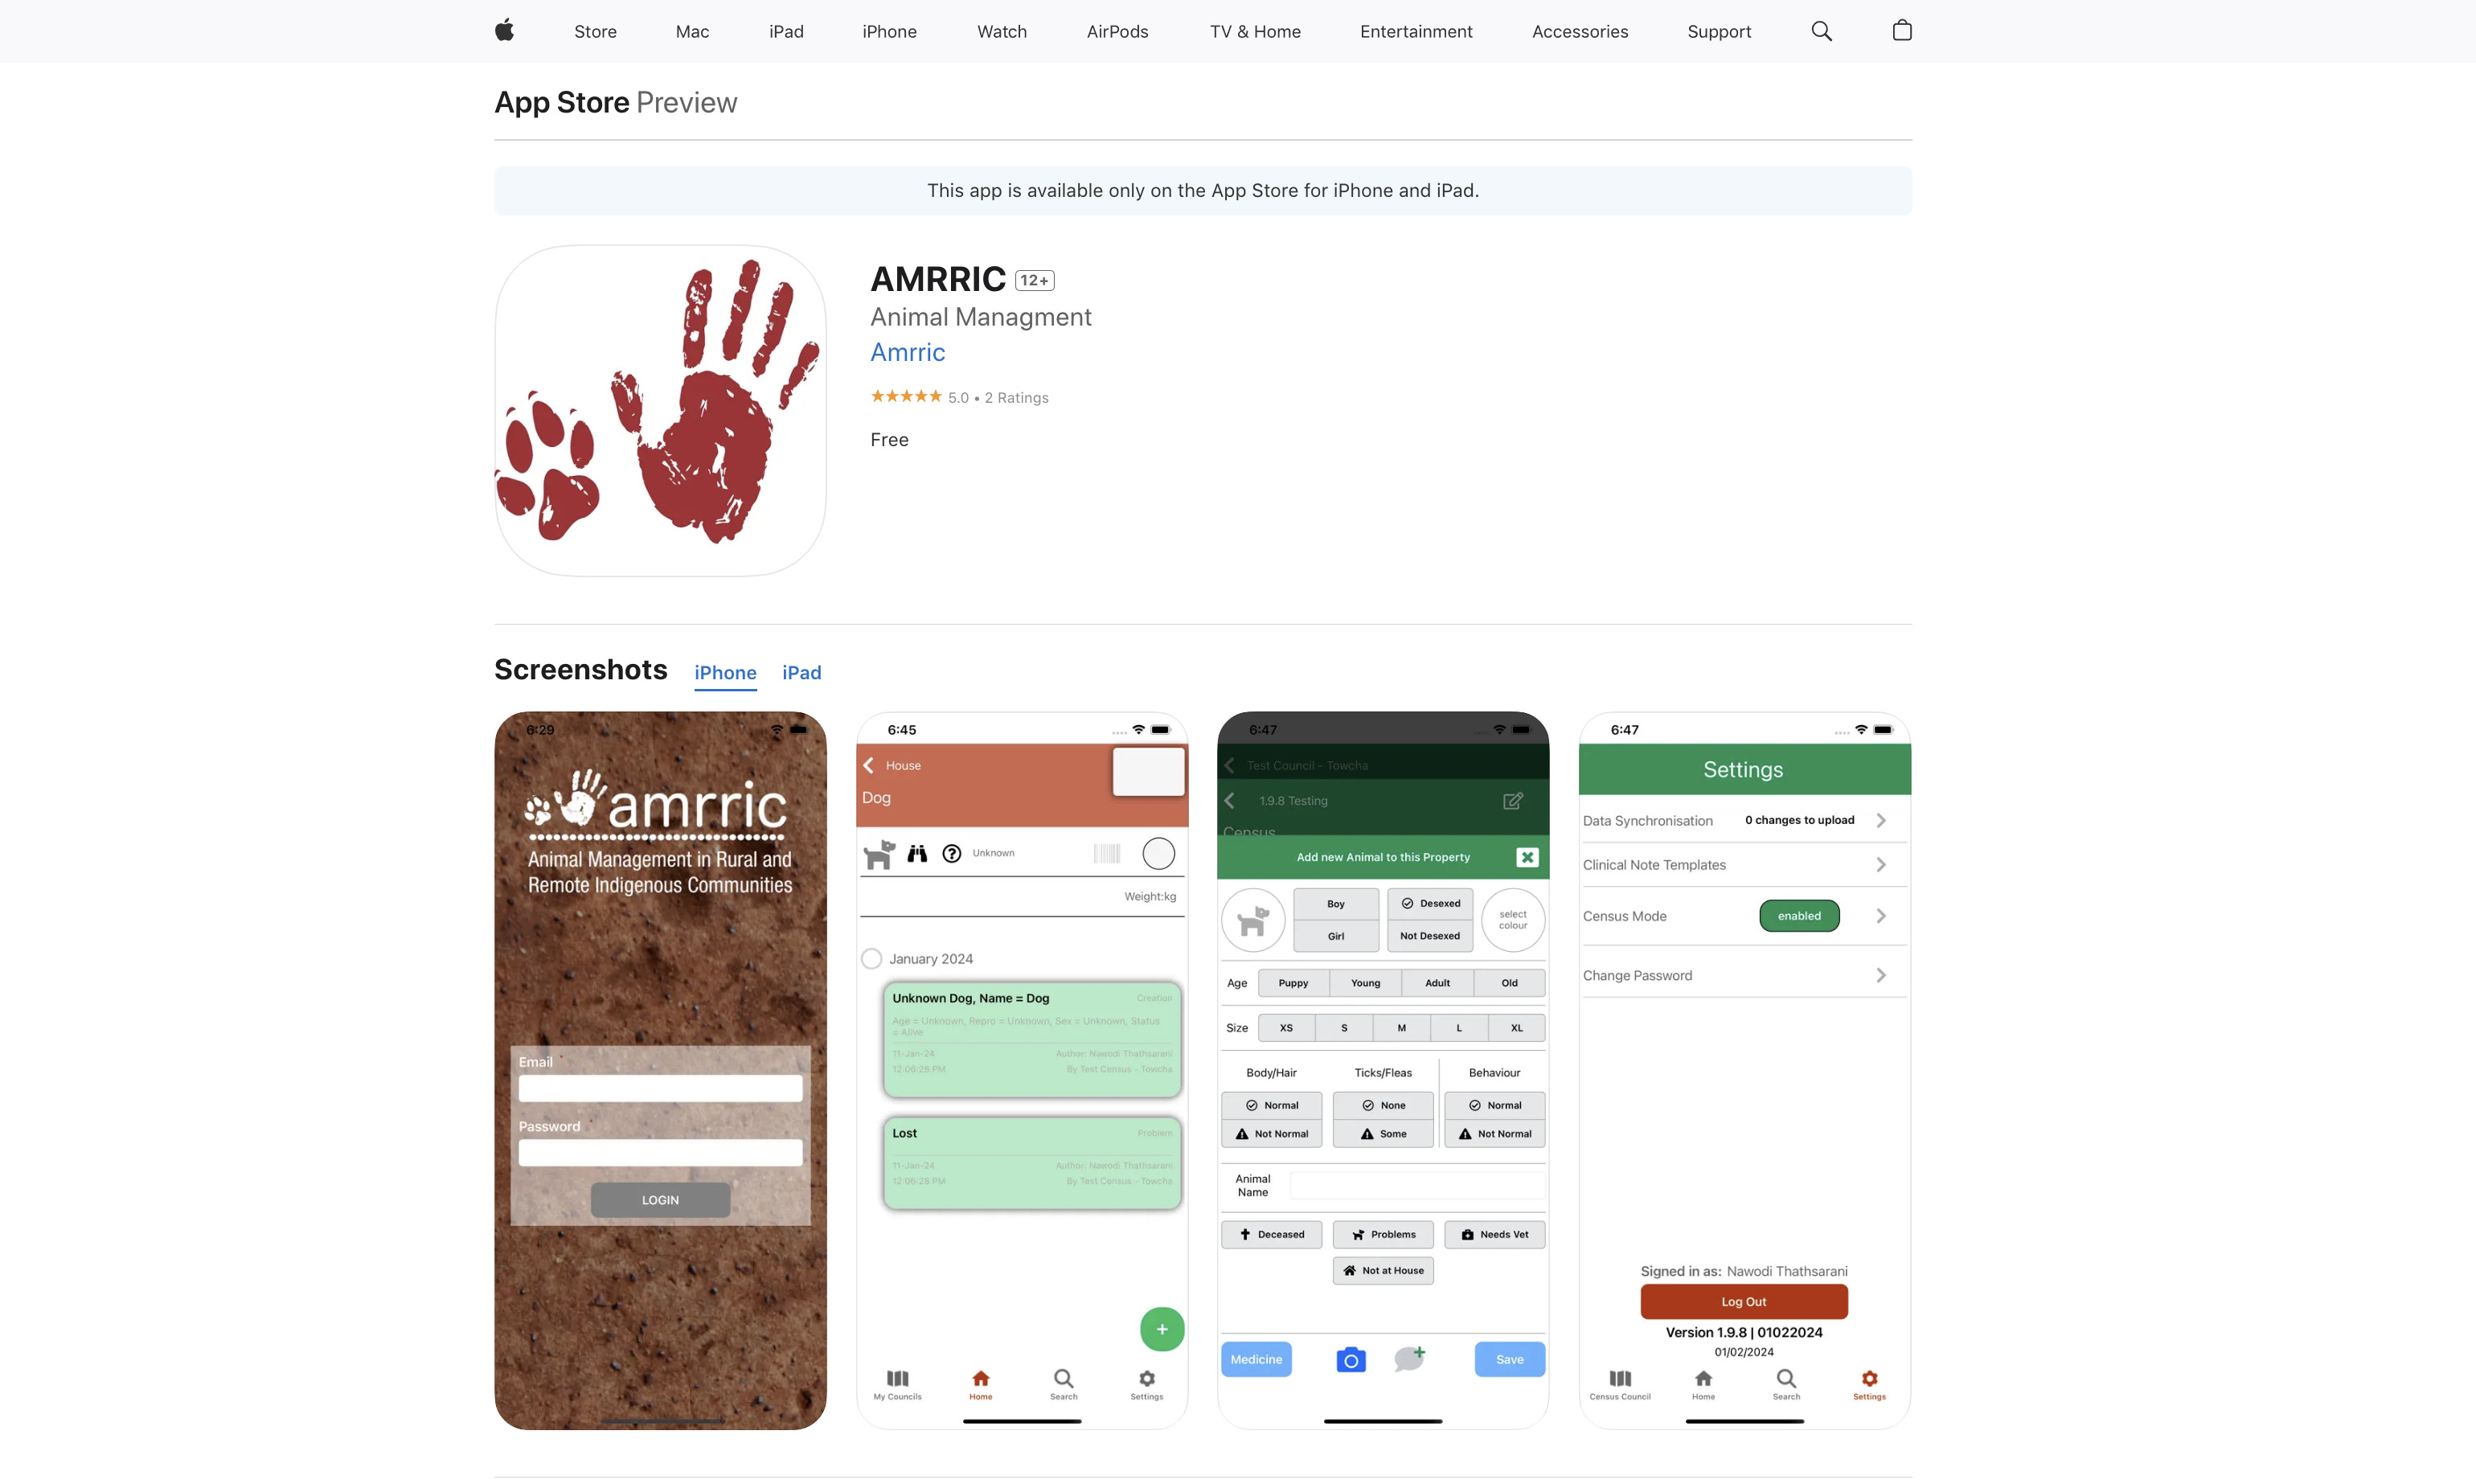Screen dimensions: 2476x1484
Task: Click the orange Home icon in screenshot
Action: pos(980,1379)
